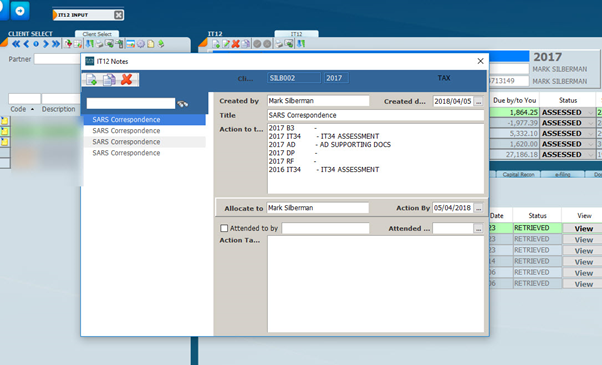602x365 pixels.
Task: Switch to the Client Select tab
Action: pyautogui.click(x=97, y=34)
